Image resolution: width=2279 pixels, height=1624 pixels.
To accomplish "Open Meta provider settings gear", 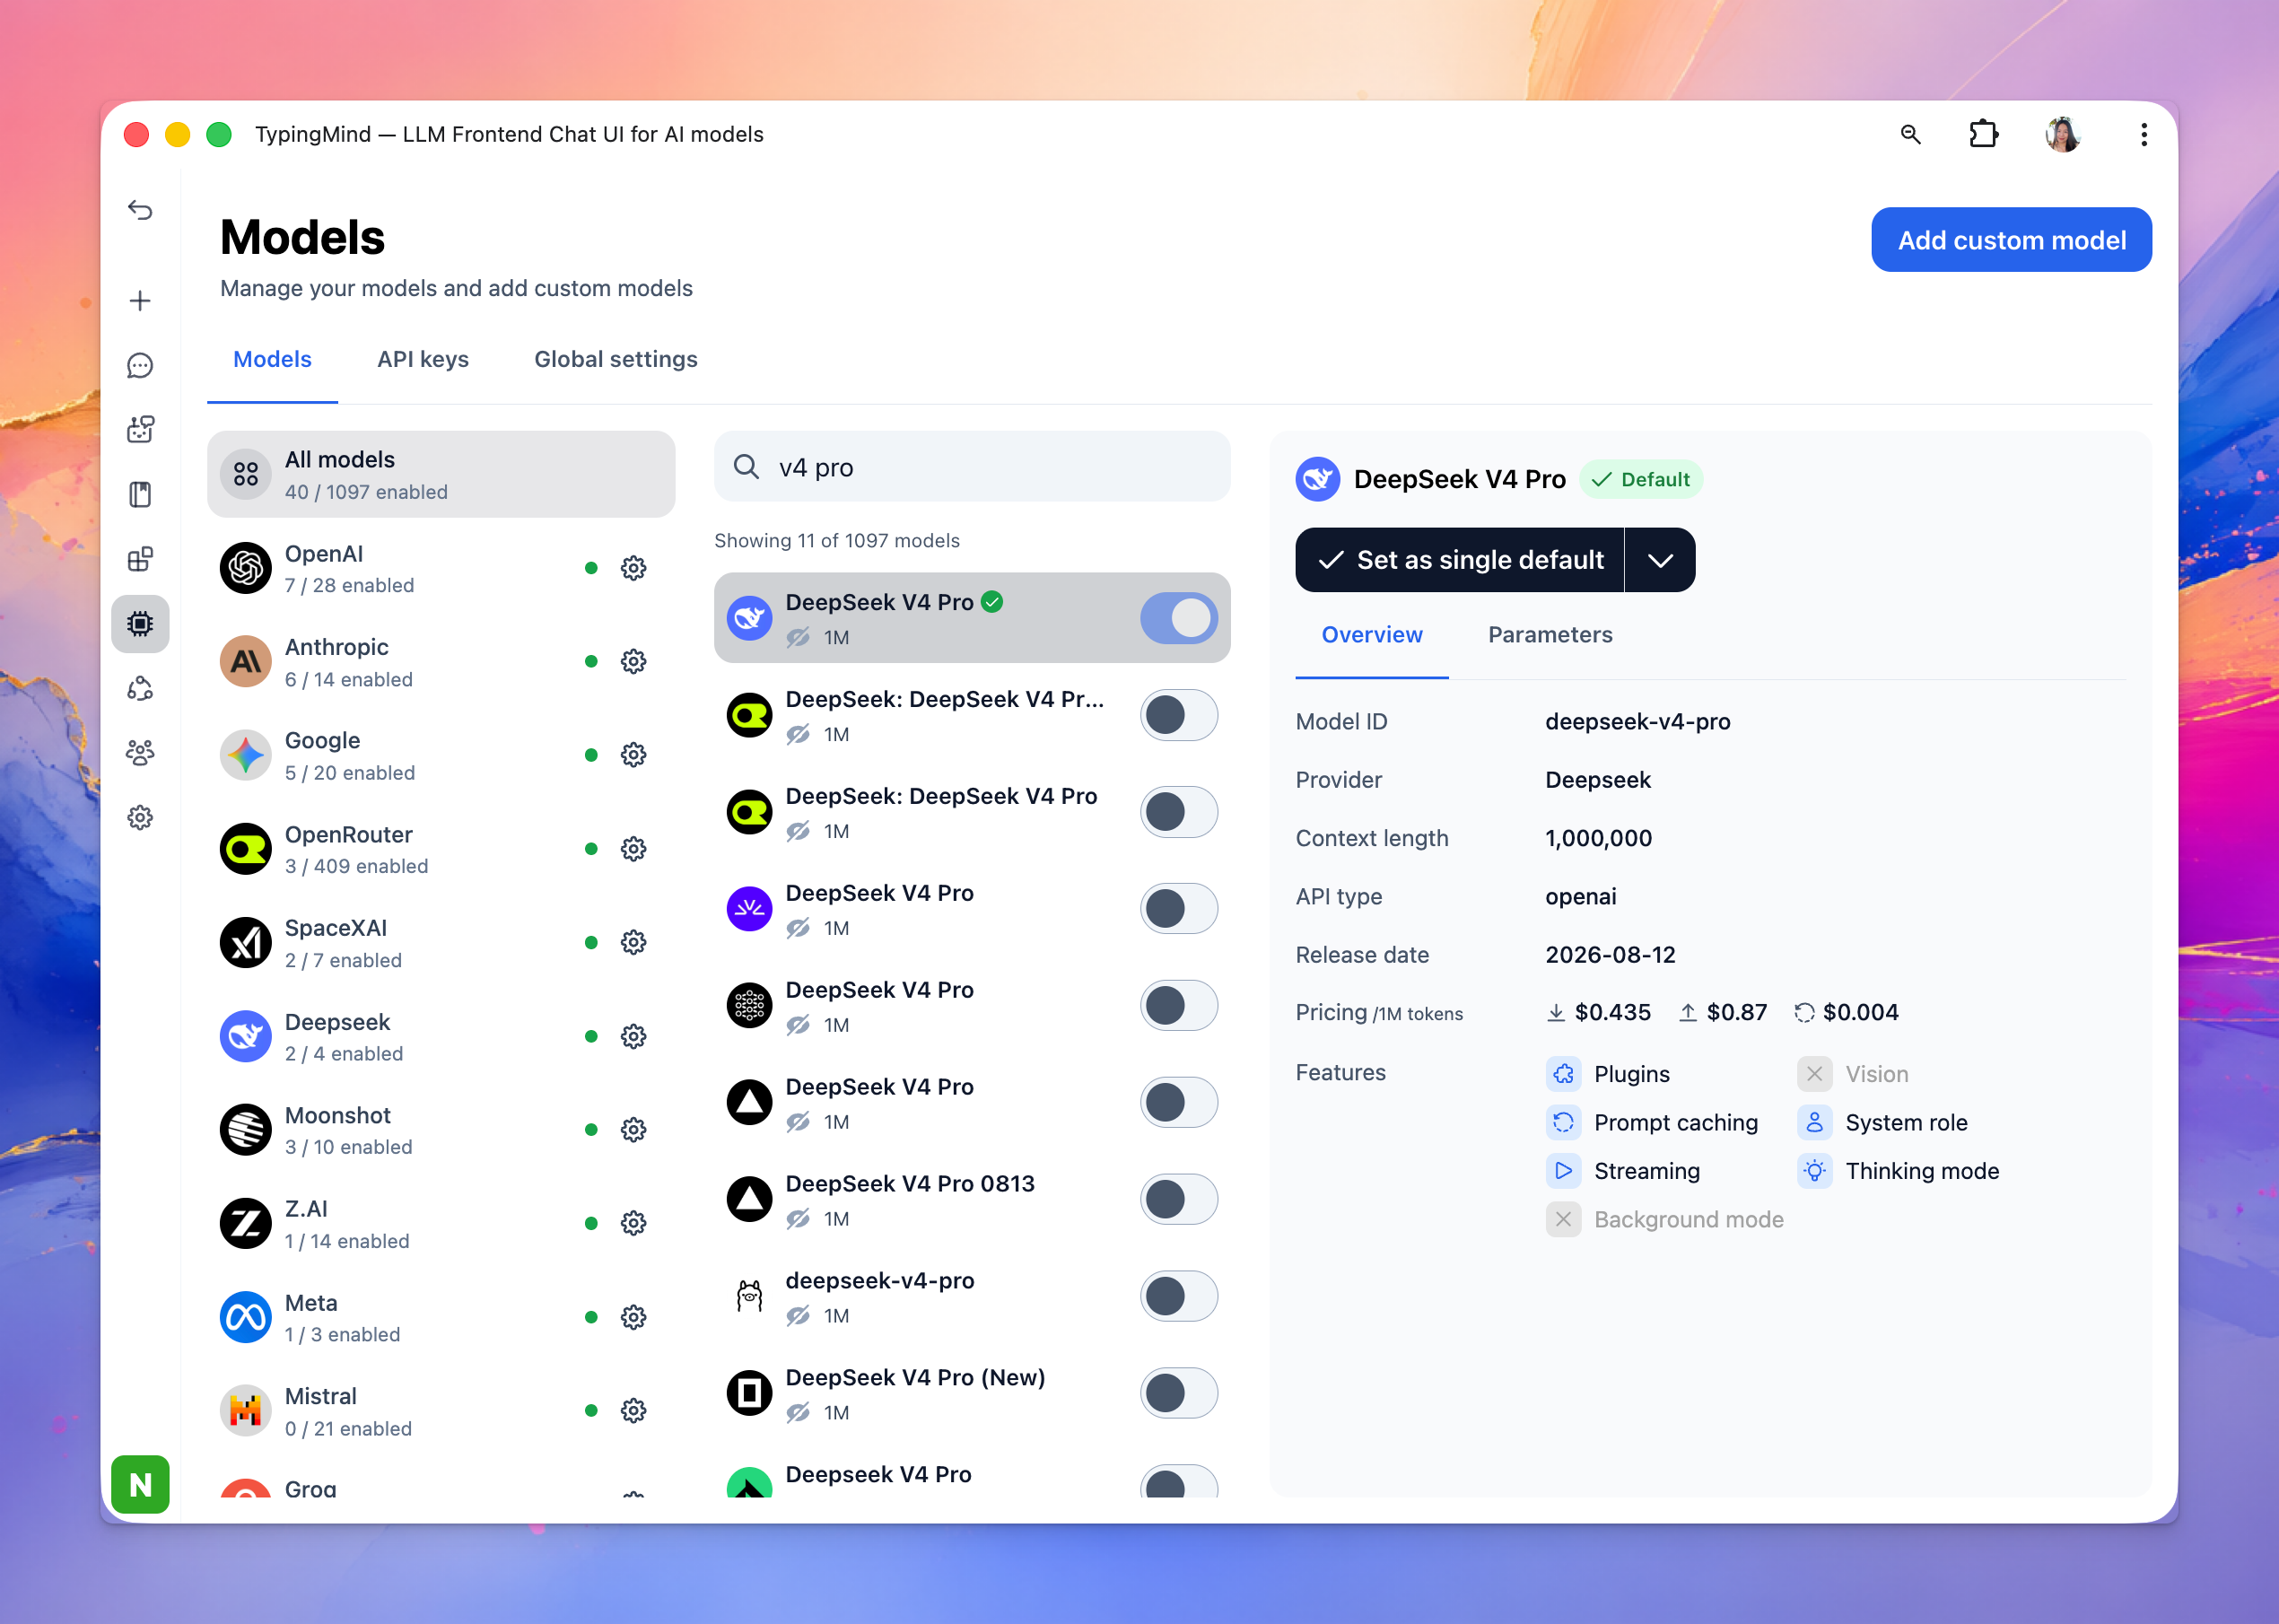I will pos(633,1317).
